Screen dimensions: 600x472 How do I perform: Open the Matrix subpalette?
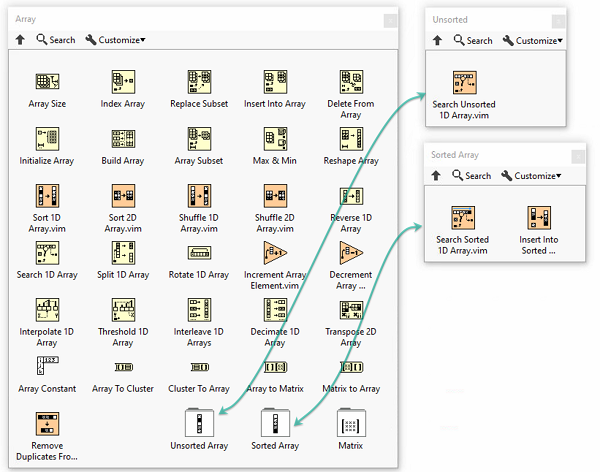351,423
